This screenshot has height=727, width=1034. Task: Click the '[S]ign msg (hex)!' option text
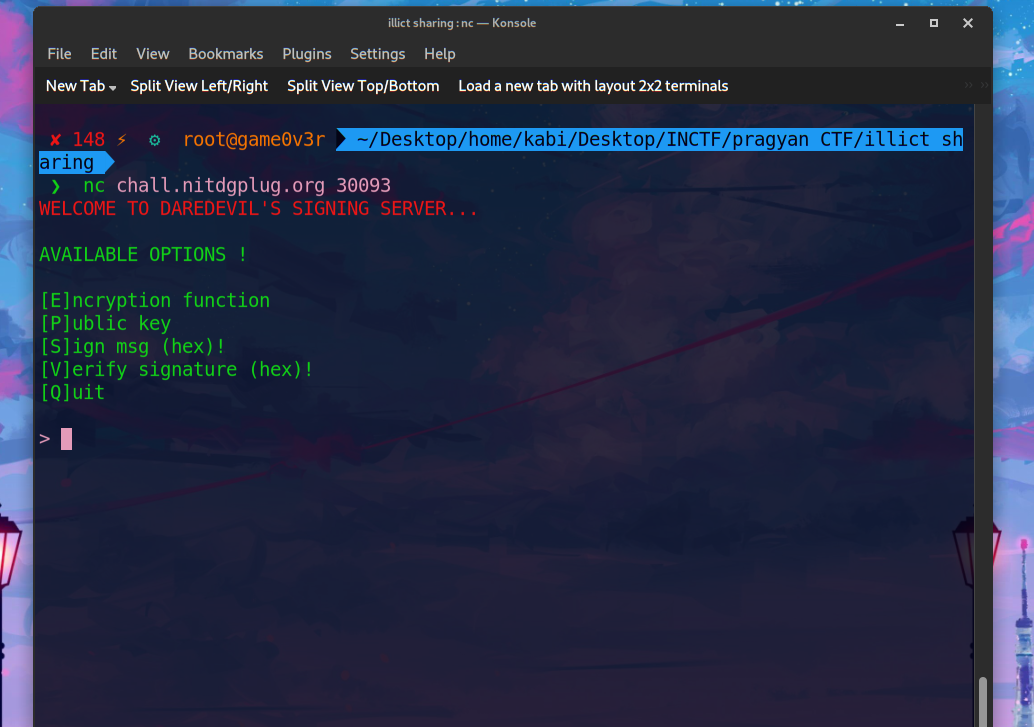coord(133,346)
